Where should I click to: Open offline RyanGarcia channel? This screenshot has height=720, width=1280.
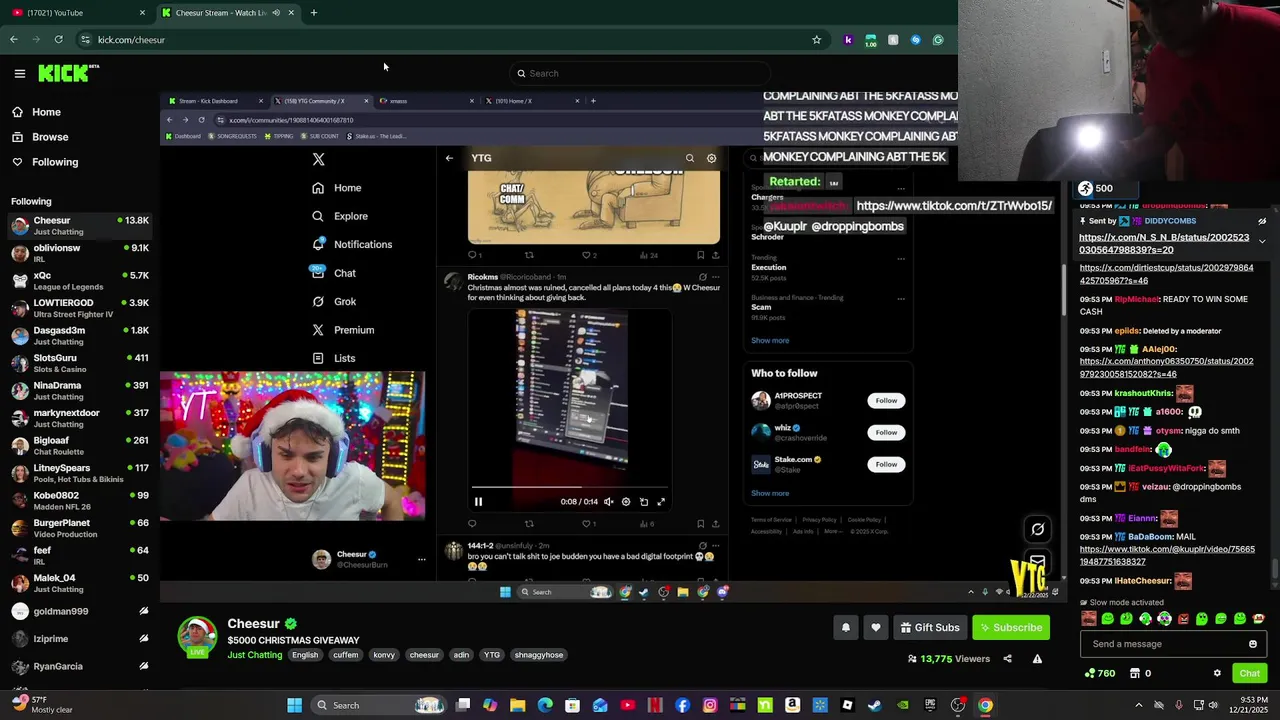(x=80, y=666)
